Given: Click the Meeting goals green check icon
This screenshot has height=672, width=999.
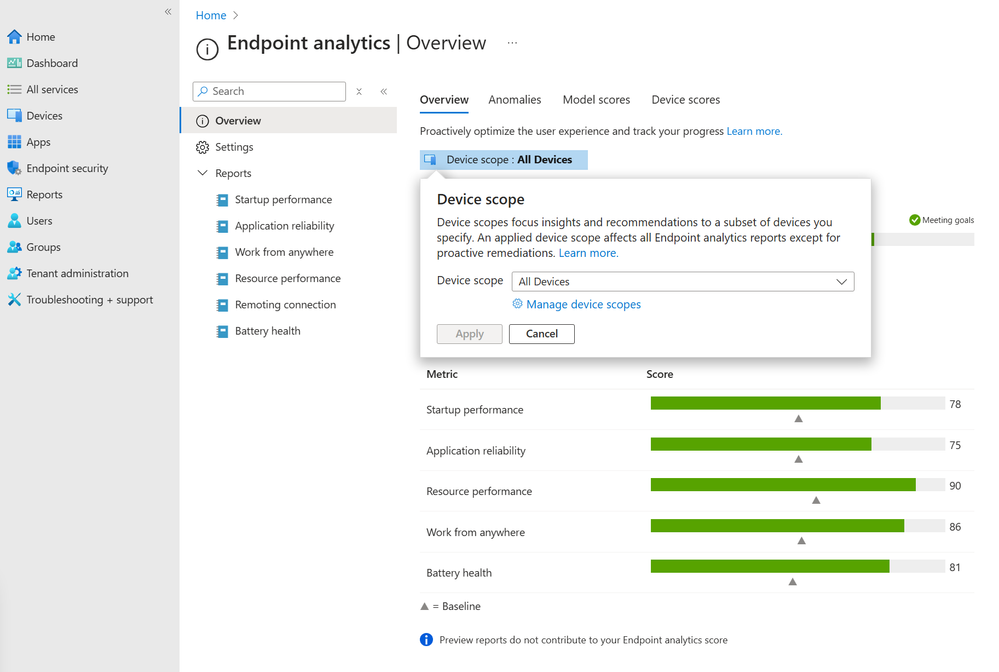Looking at the screenshot, I should tap(914, 220).
